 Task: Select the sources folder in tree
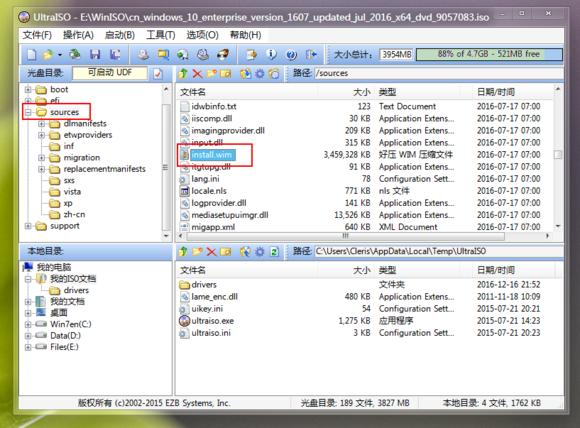[64, 112]
